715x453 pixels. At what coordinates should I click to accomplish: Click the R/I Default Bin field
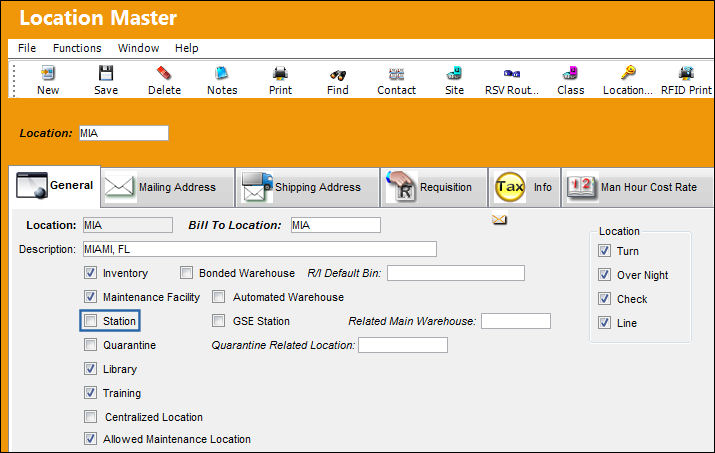456,273
